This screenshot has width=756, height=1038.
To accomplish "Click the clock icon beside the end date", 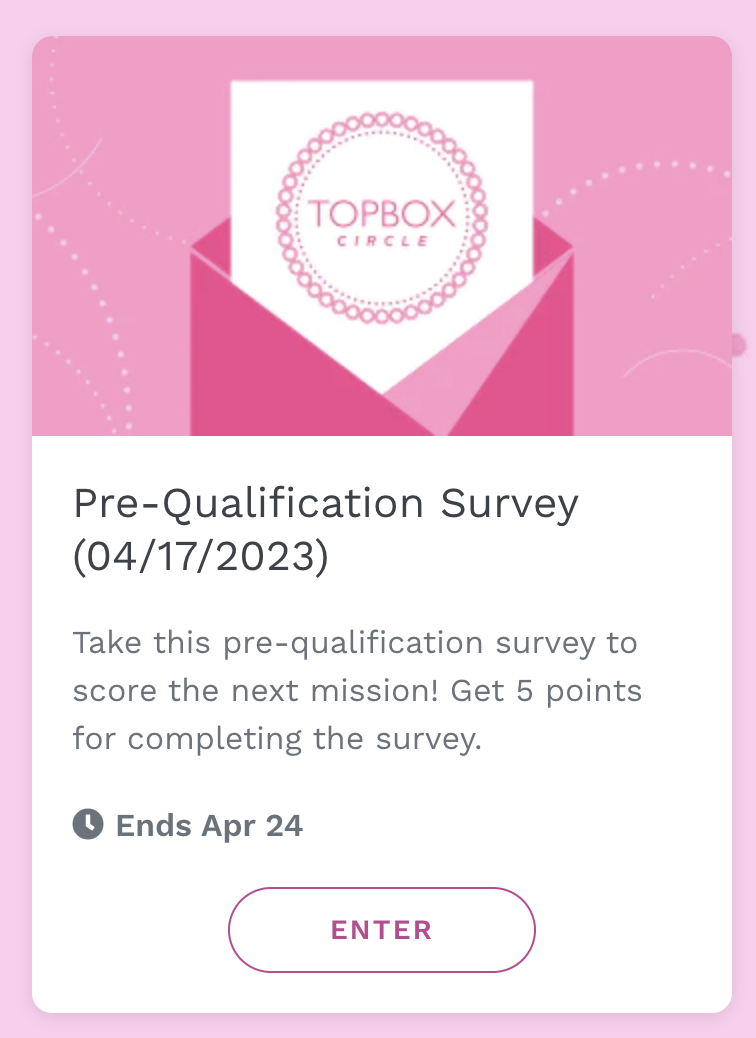I will [88, 824].
